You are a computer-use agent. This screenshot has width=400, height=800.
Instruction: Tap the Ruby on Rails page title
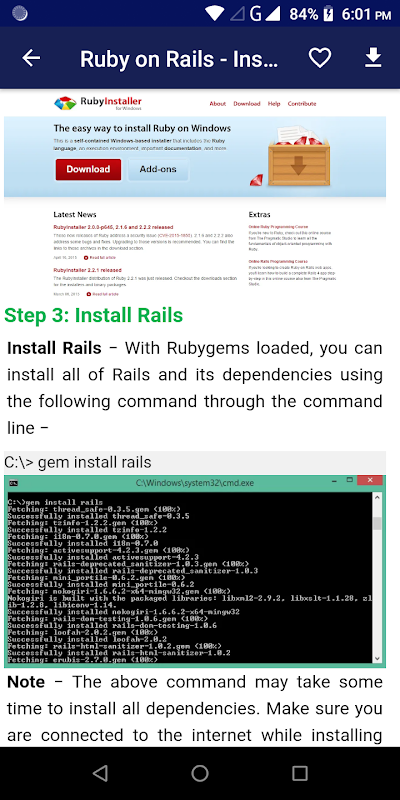coord(179,59)
